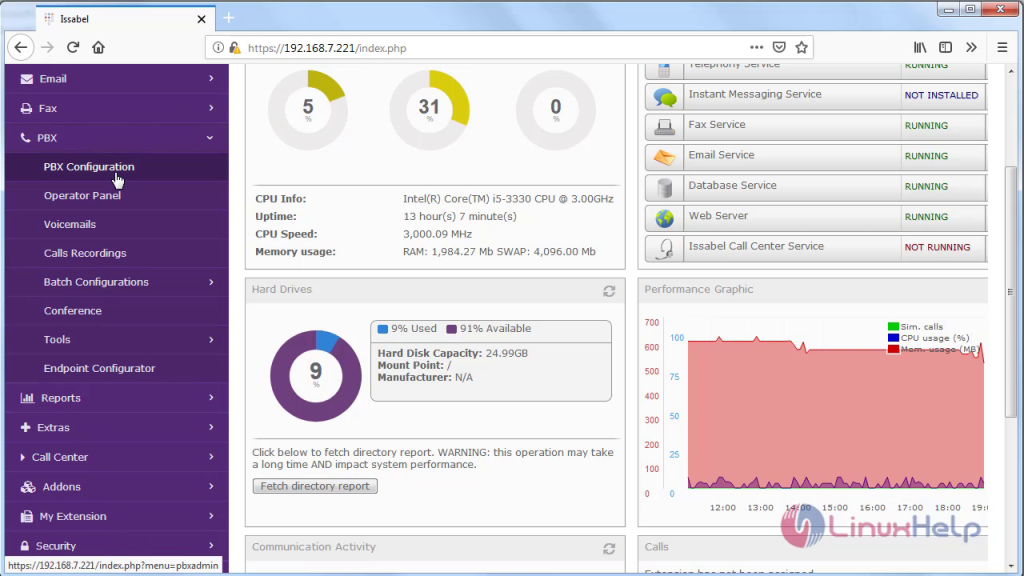Viewport: 1024px width, 576px height.
Task: Bookmark this page with the star icon
Action: pyautogui.click(x=801, y=47)
